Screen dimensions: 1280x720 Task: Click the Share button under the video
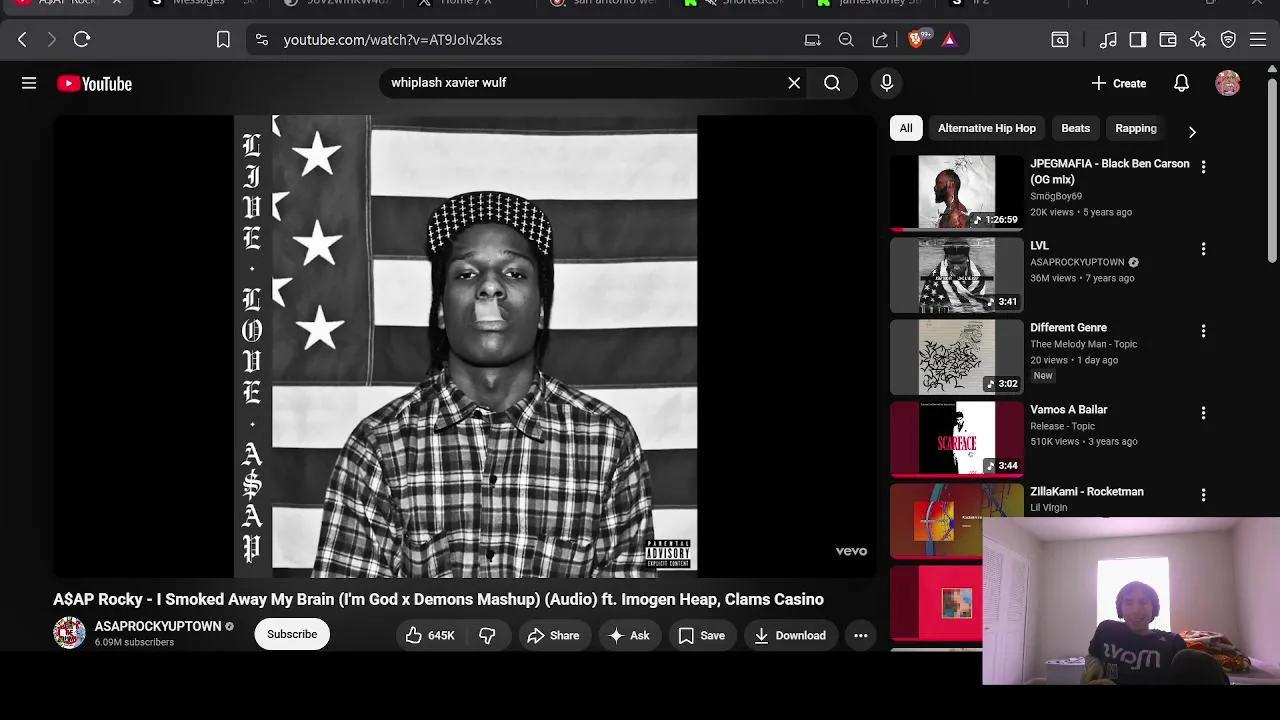click(553, 635)
